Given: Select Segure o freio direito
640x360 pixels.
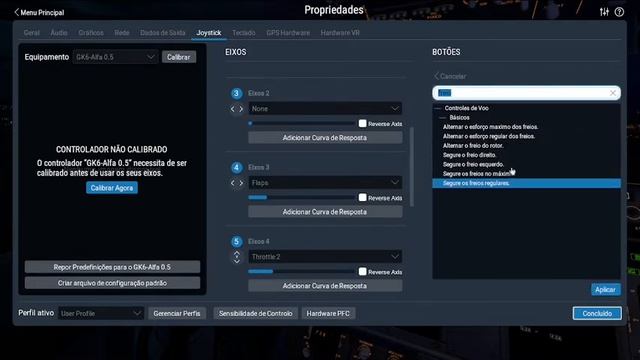Looking at the screenshot, I should click(470, 155).
